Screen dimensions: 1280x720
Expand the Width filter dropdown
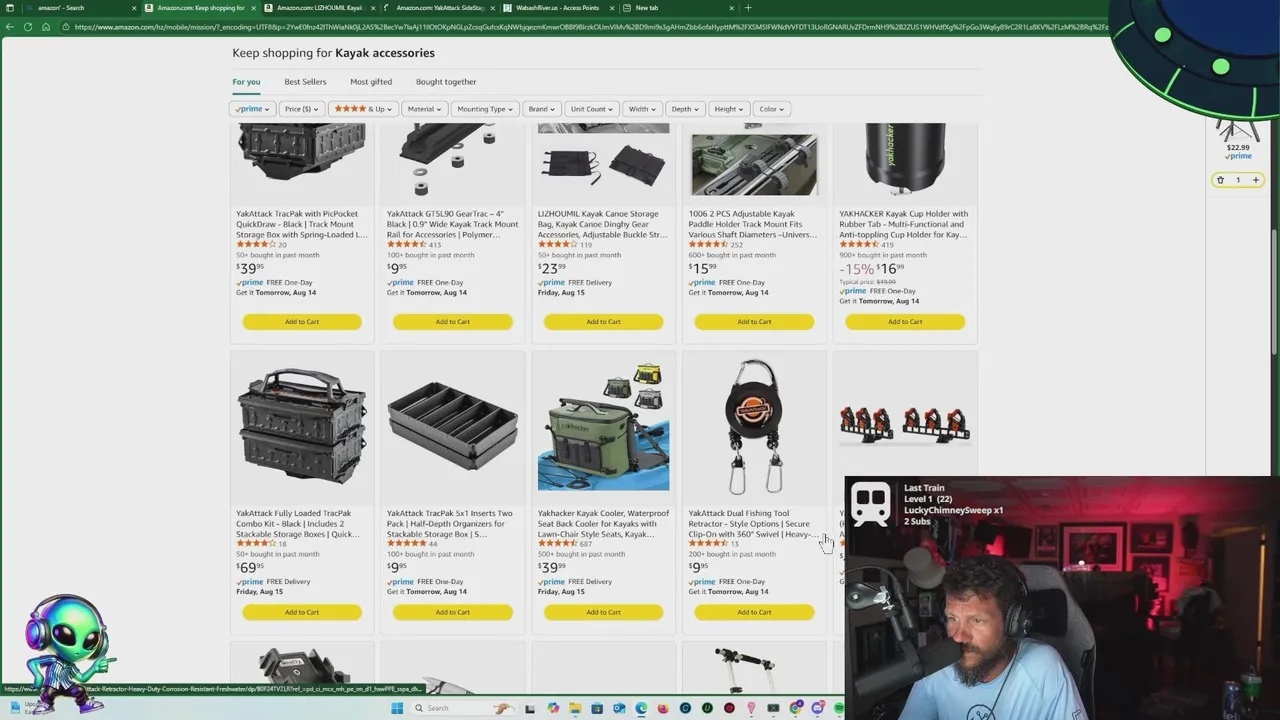642,109
